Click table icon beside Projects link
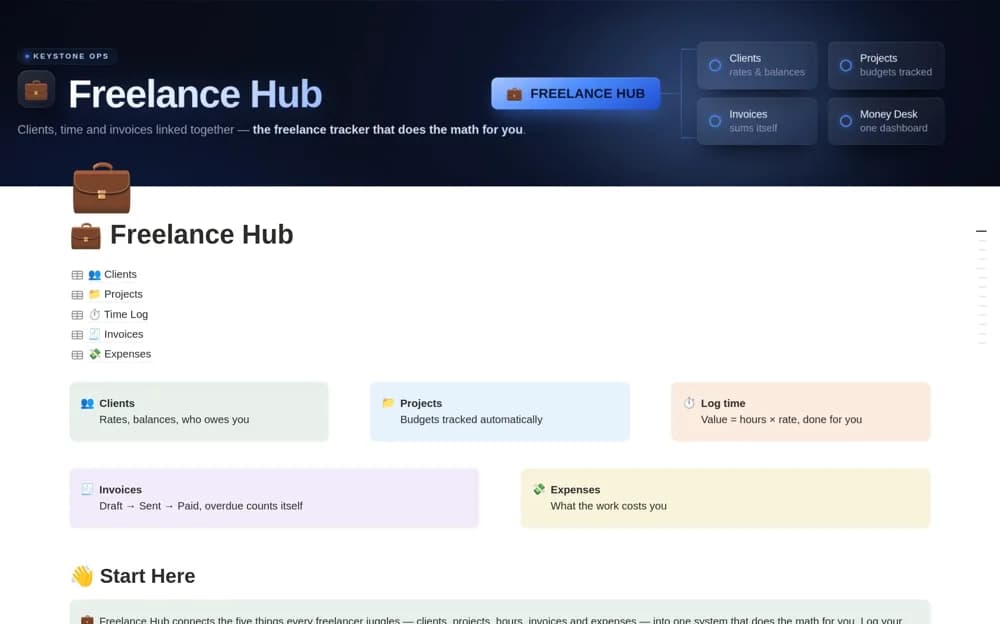This screenshot has height=624, width=1000. pos(77,295)
